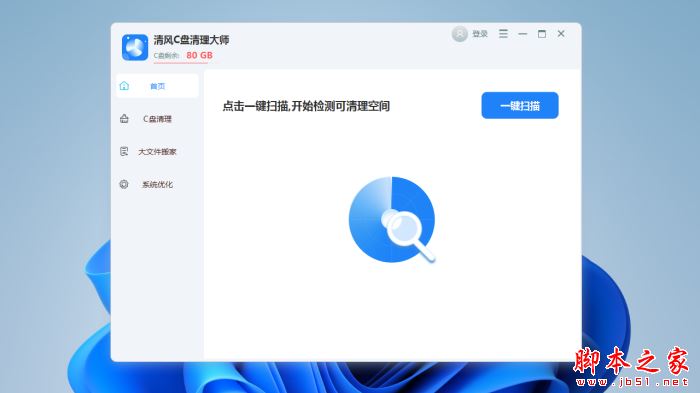
Task: Click the gear icon next to 系统优化
Action: pyautogui.click(x=124, y=184)
